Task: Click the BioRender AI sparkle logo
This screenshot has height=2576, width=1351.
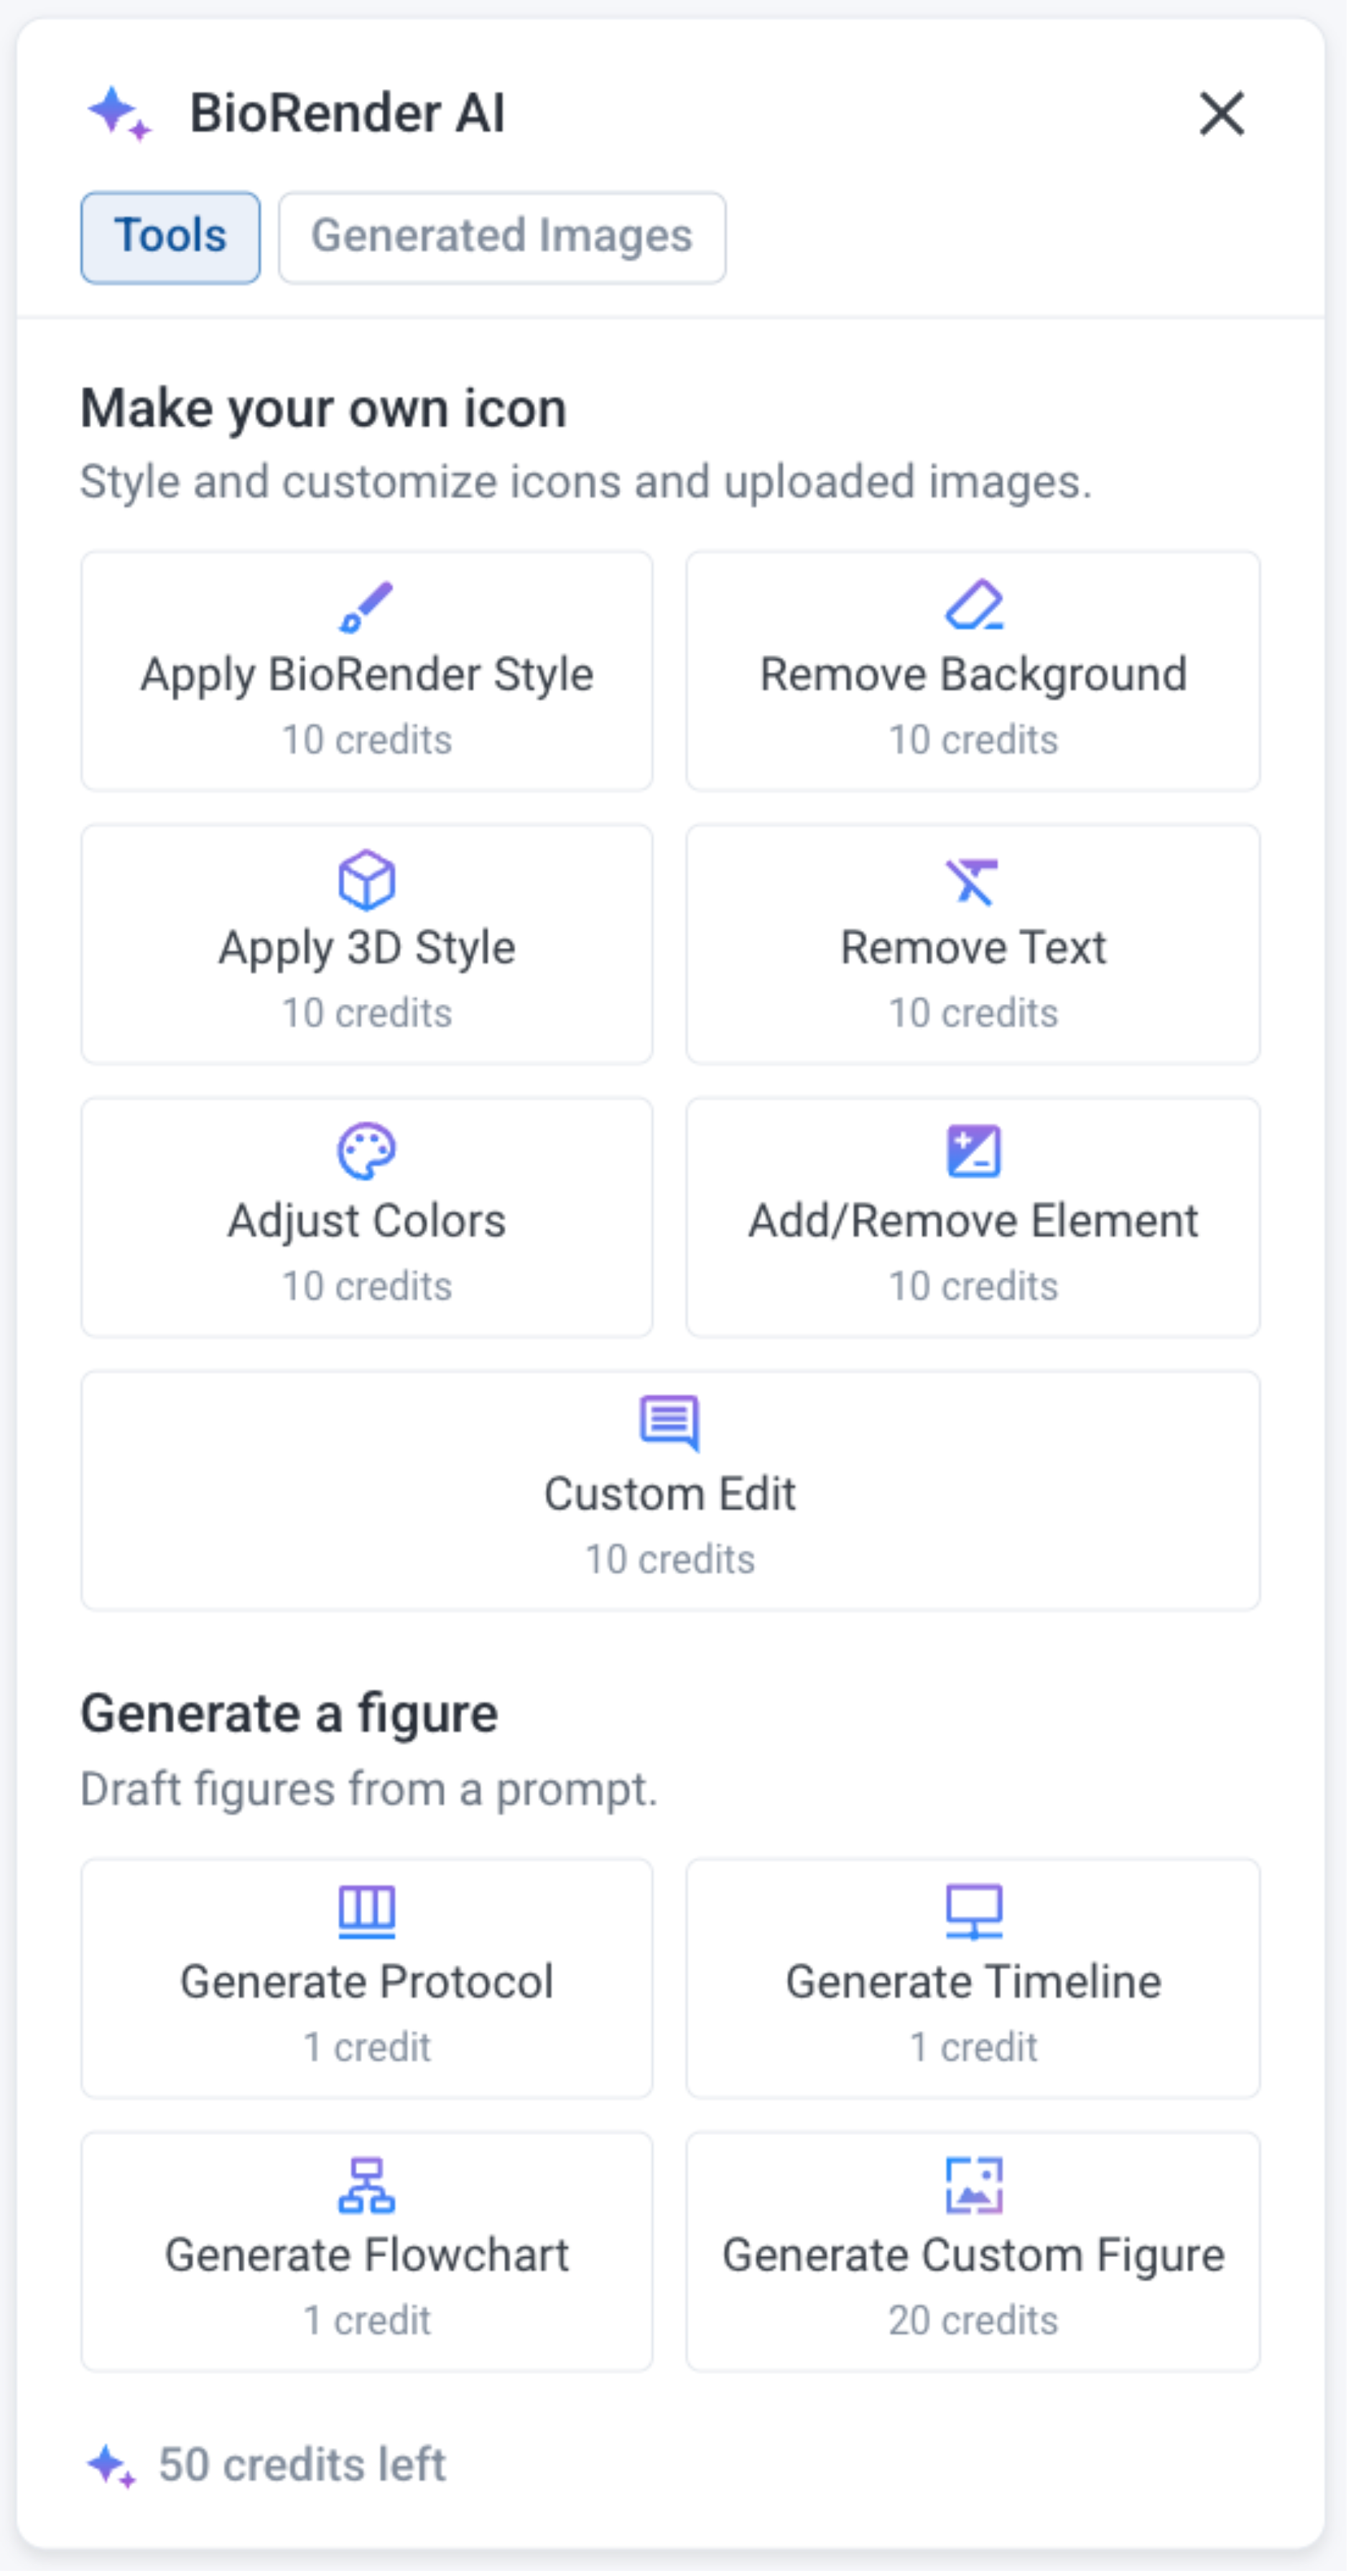Action: 119,113
